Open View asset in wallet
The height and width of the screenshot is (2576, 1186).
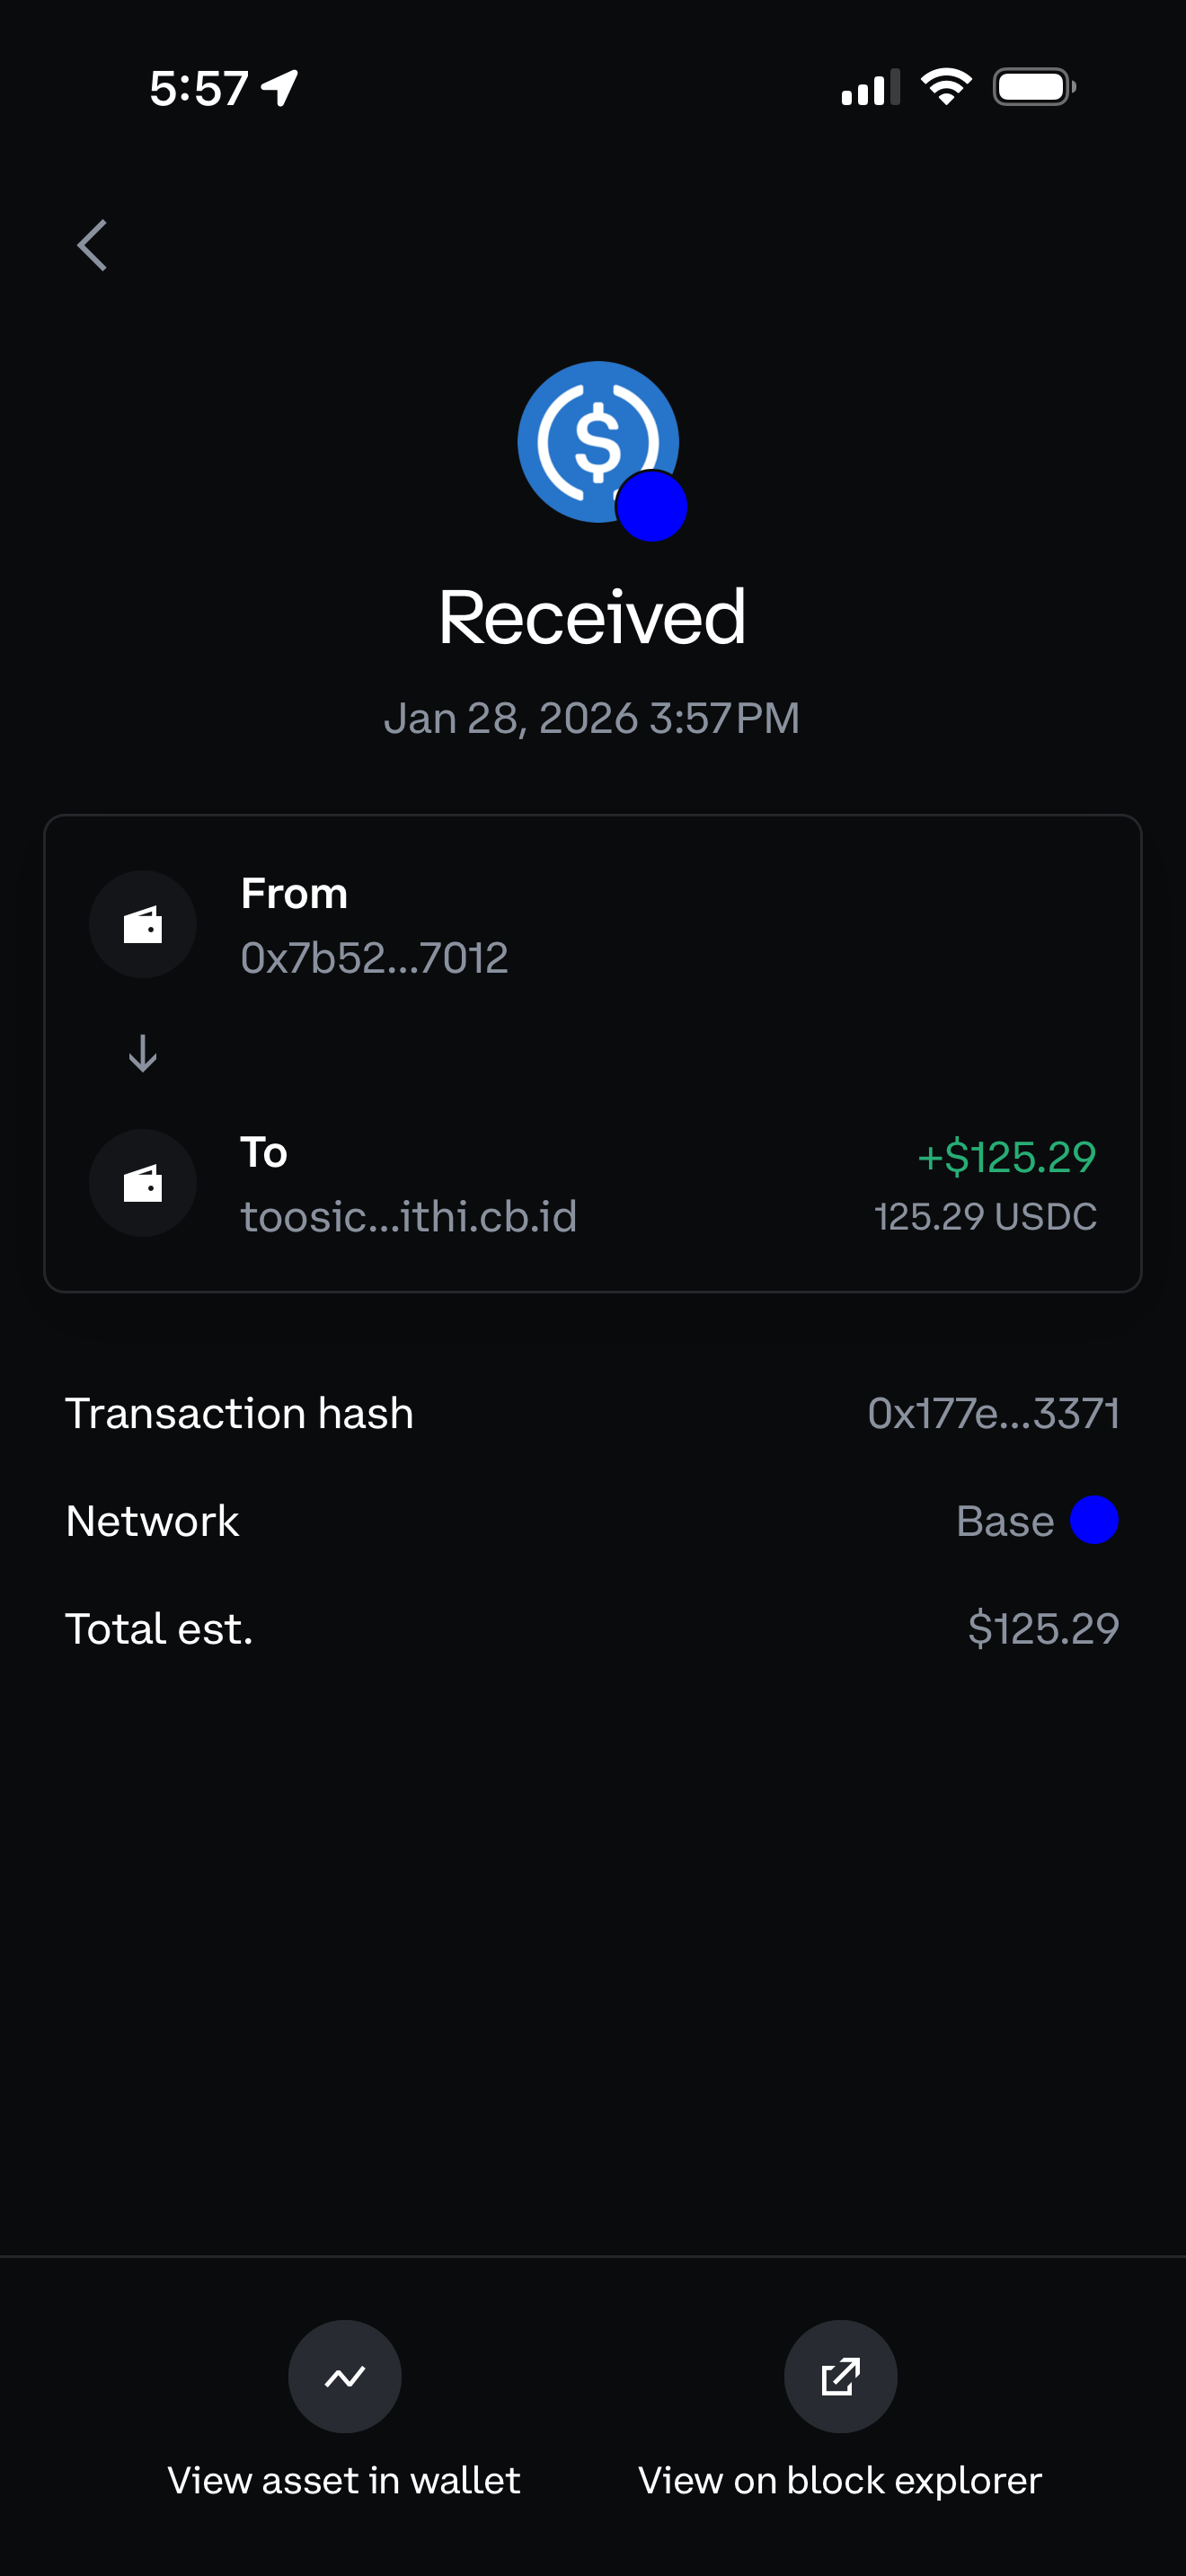click(344, 2481)
